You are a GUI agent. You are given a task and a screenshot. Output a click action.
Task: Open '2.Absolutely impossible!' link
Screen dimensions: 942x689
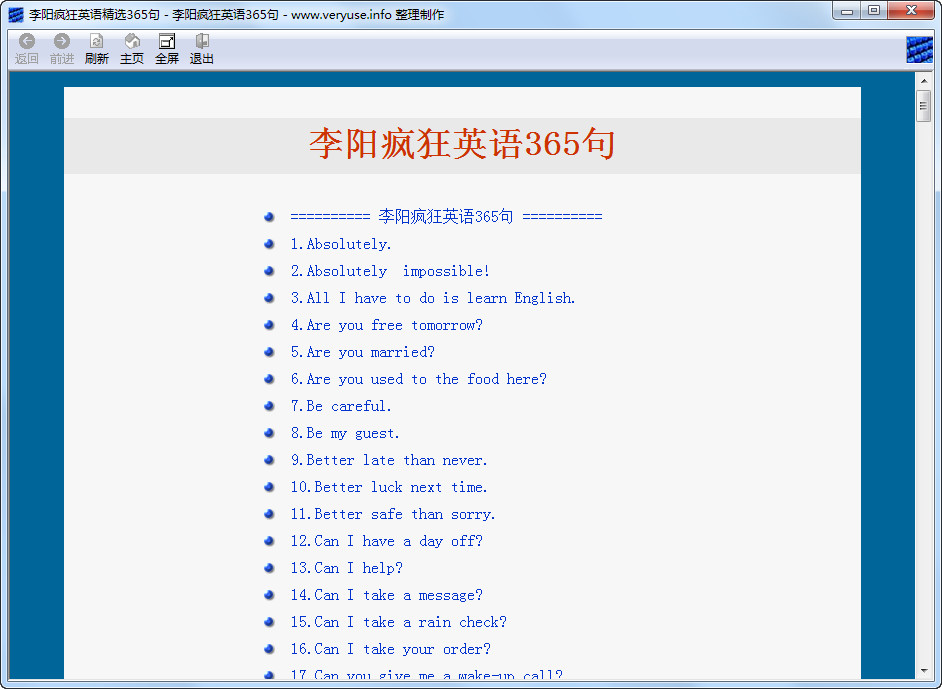coord(390,271)
